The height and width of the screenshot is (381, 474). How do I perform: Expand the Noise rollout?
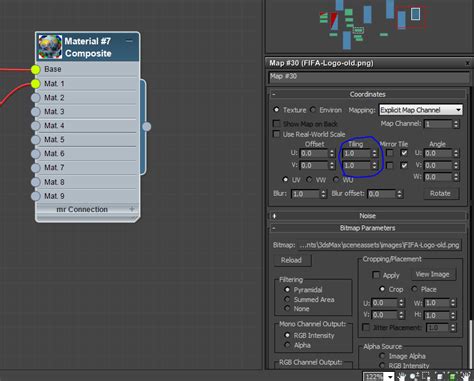(274, 216)
